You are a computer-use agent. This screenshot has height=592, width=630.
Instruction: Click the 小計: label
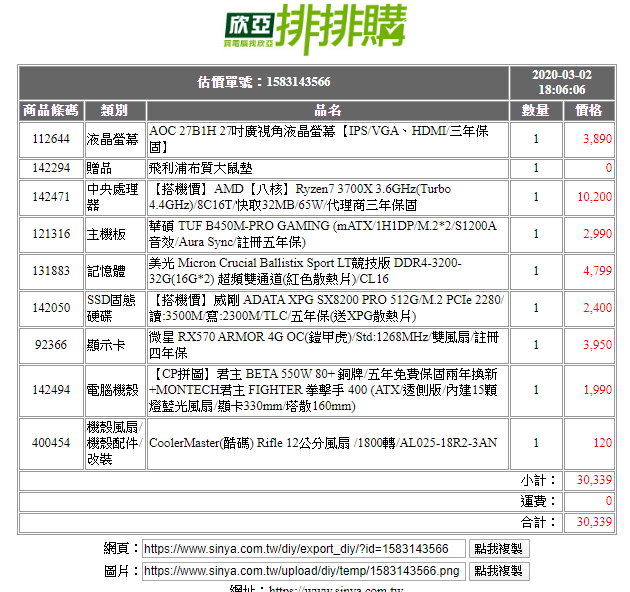pos(538,480)
